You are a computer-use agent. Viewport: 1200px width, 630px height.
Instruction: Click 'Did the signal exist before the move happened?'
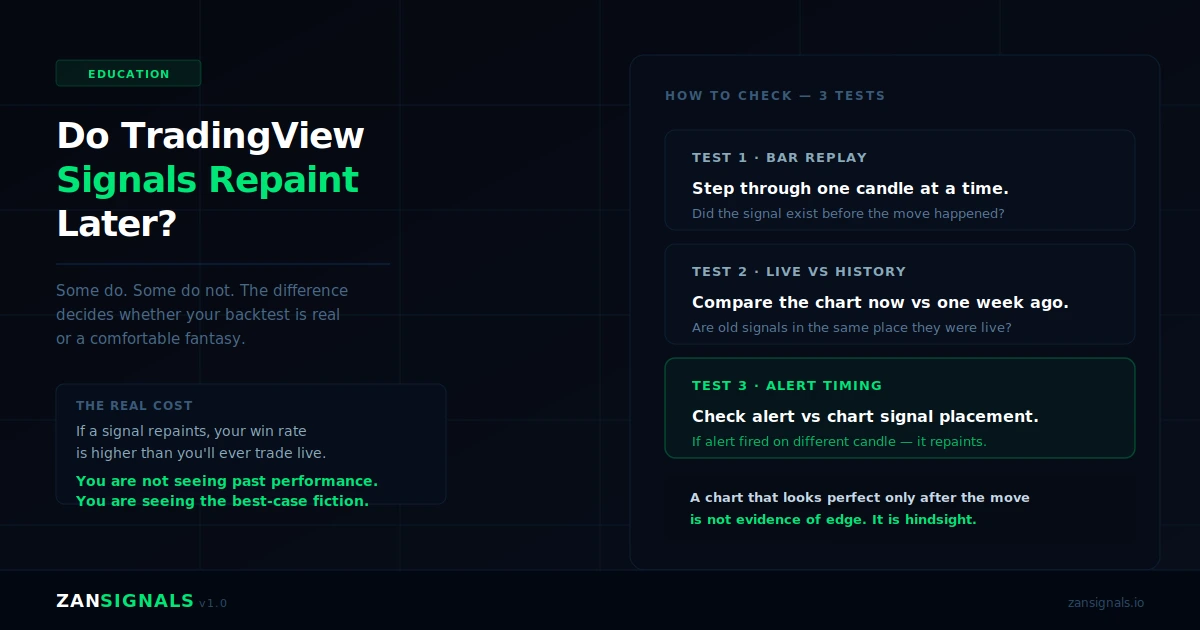[848, 214]
